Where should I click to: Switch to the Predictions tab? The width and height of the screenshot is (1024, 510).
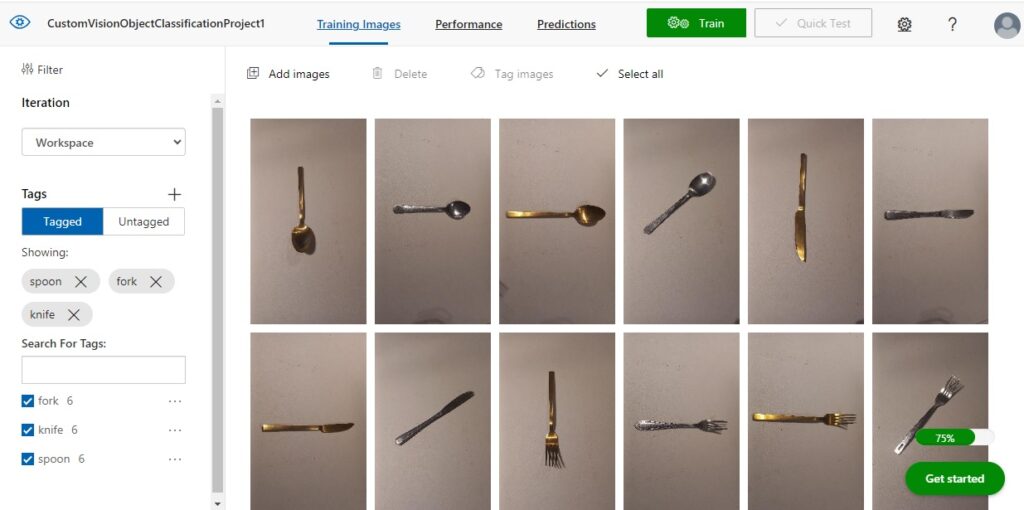[566, 24]
